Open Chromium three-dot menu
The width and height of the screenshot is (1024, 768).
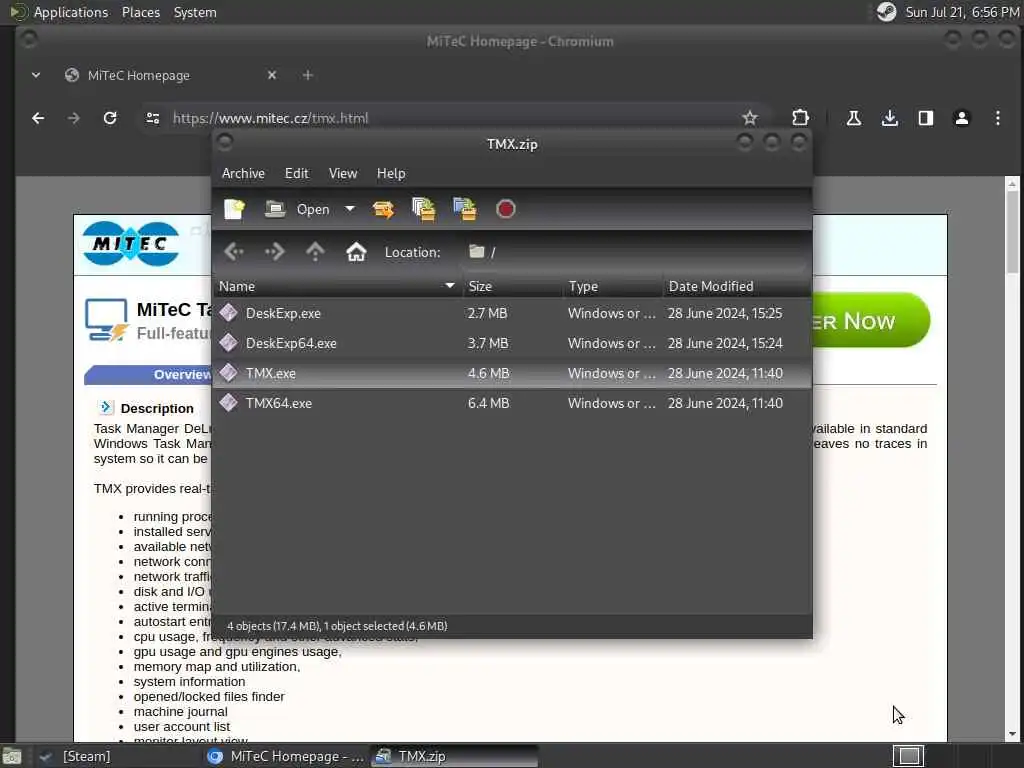(997, 118)
